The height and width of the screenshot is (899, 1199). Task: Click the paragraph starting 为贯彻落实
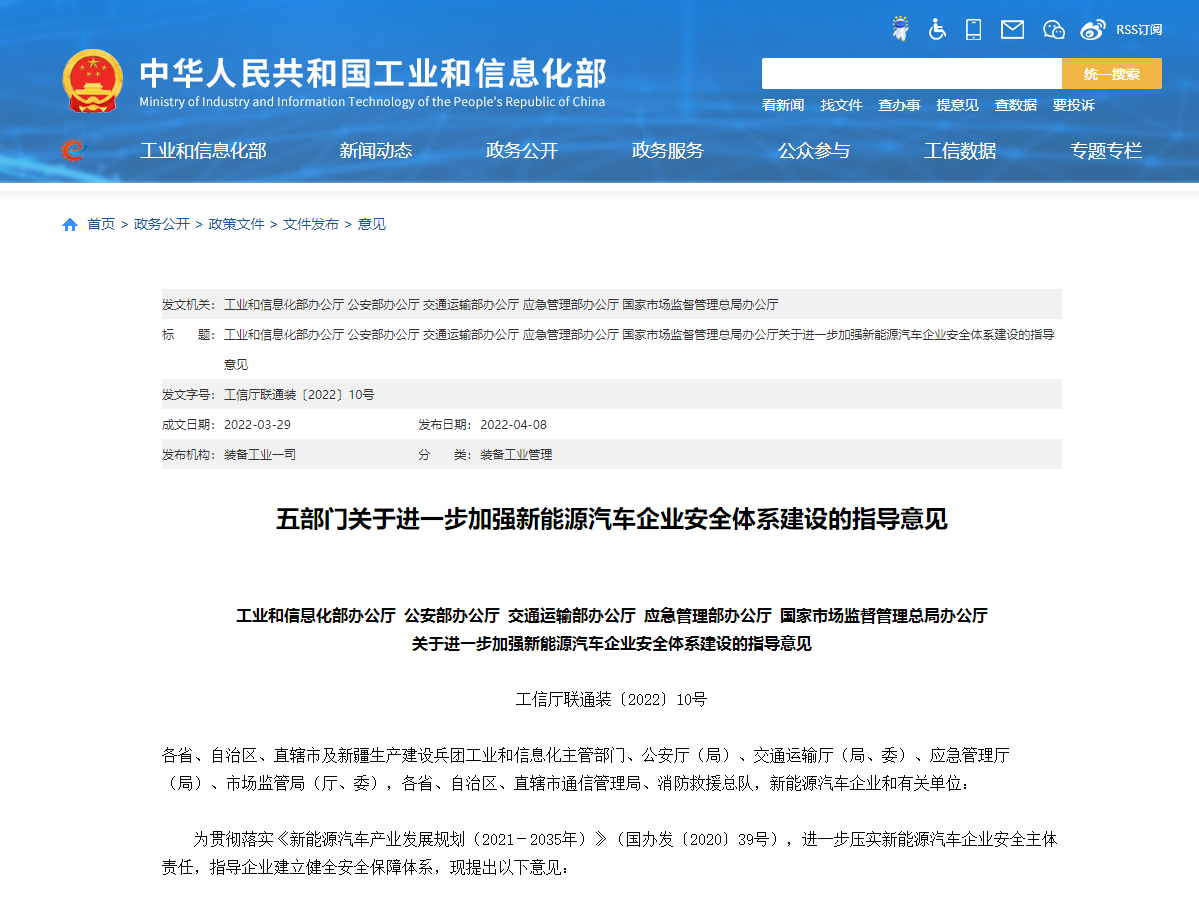point(610,853)
